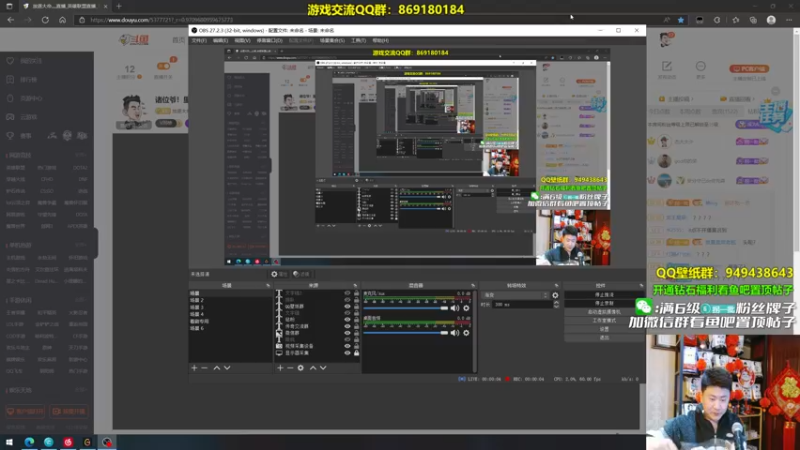800x450 pixels.
Task: Toggle visibility of 微信群 source
Action: pos(347,333)
